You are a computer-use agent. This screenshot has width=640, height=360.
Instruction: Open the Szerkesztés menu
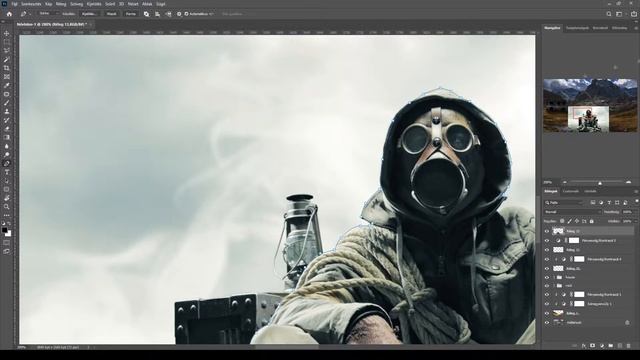31,4
